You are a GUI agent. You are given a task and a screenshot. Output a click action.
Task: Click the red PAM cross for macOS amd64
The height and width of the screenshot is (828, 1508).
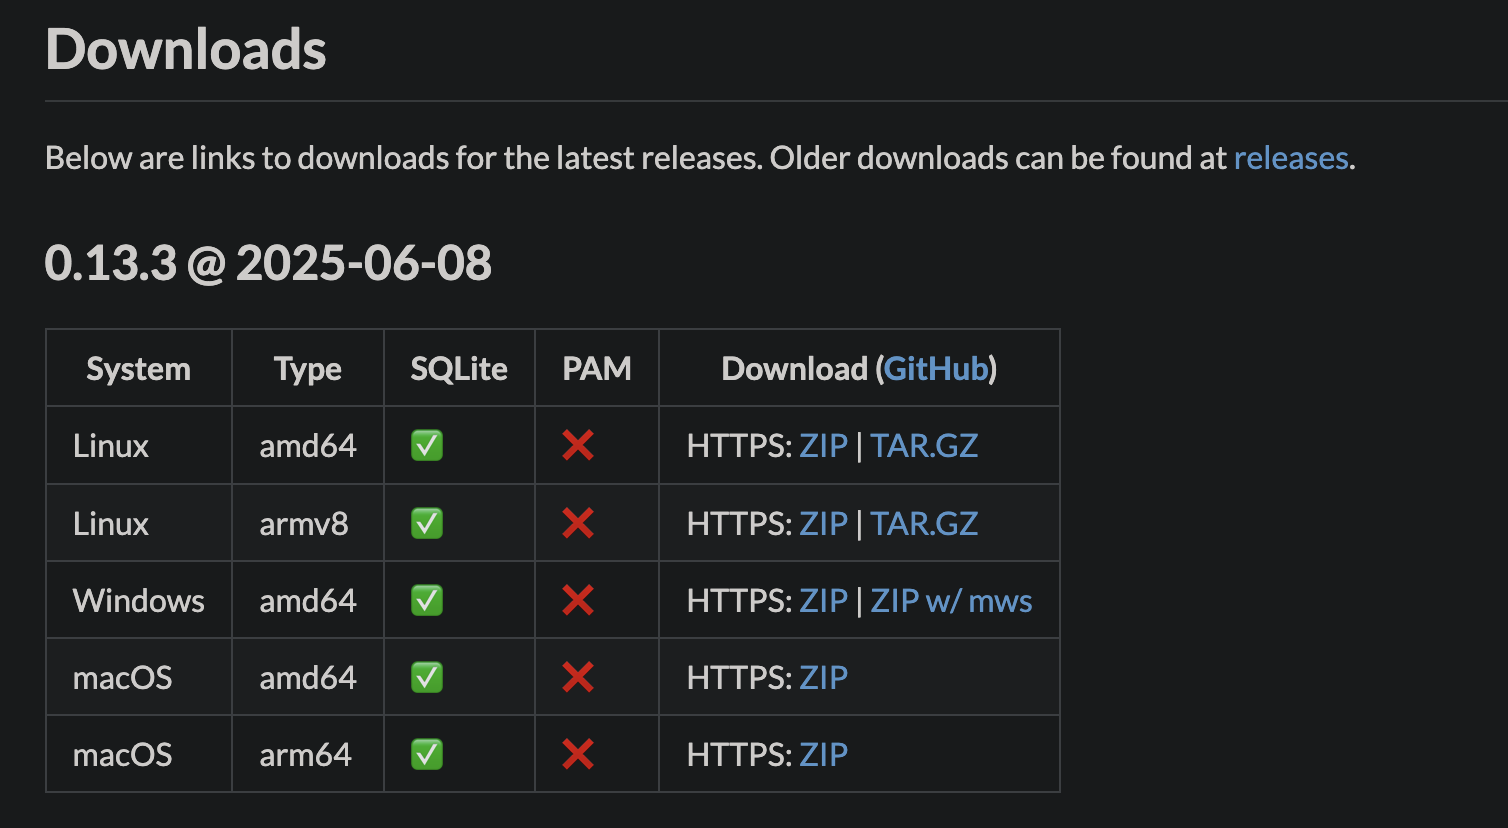[578, 678]
